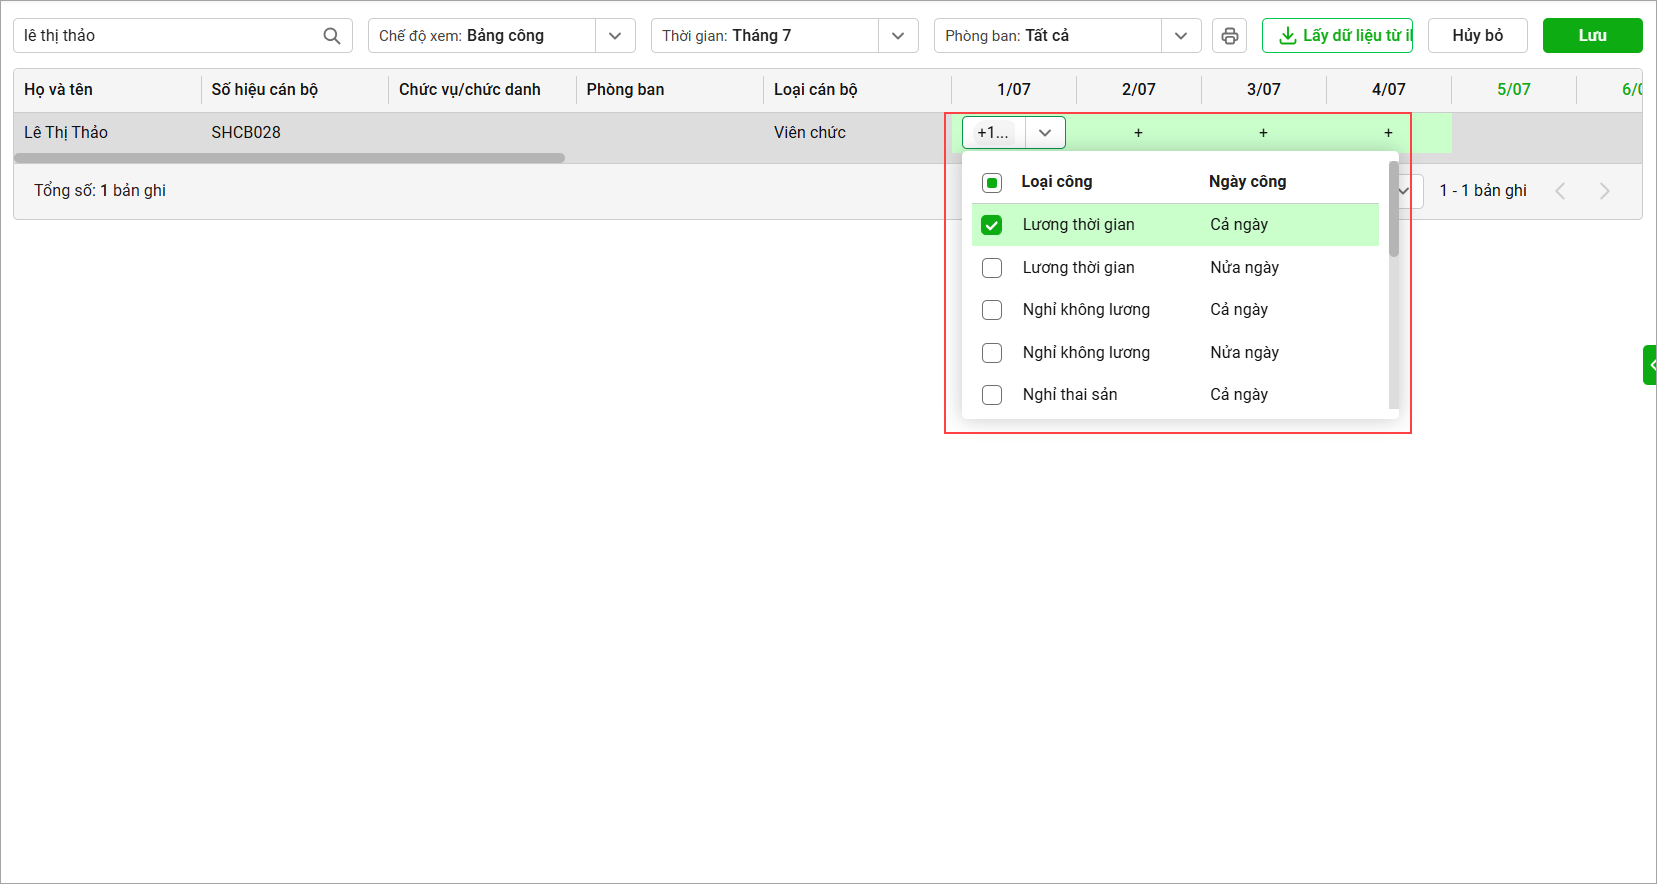The height and width of the screenshot is (884, 1657).
Task: Open the Phòng ban filter dropdown
Action: pos(1181,36)
